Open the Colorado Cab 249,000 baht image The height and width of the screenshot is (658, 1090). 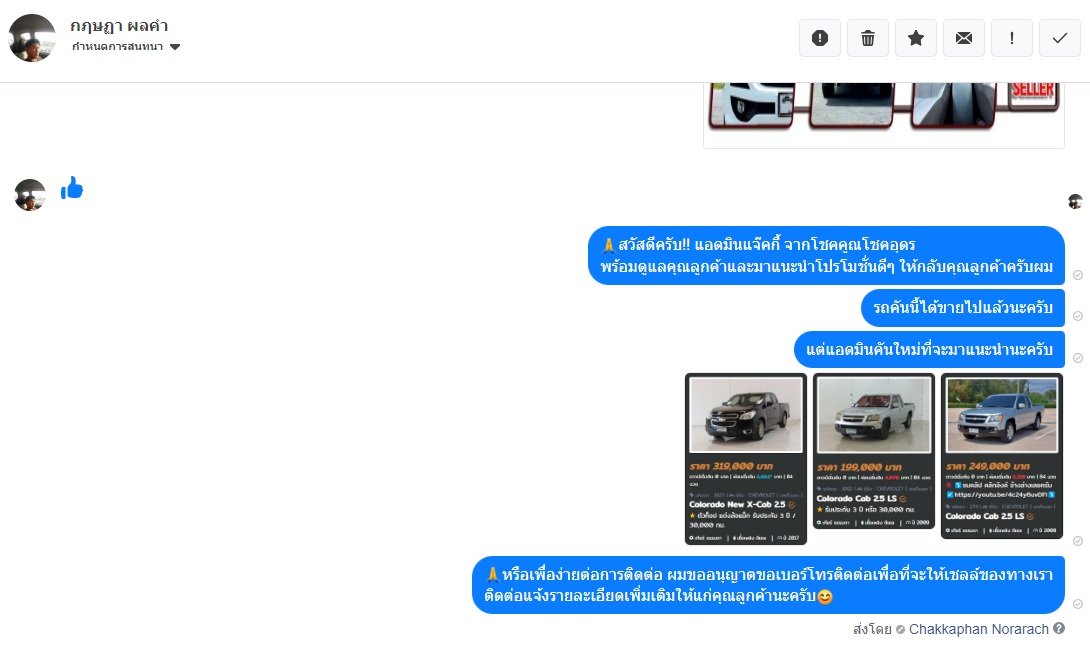pyautogui.click(x=1002, y=456)
